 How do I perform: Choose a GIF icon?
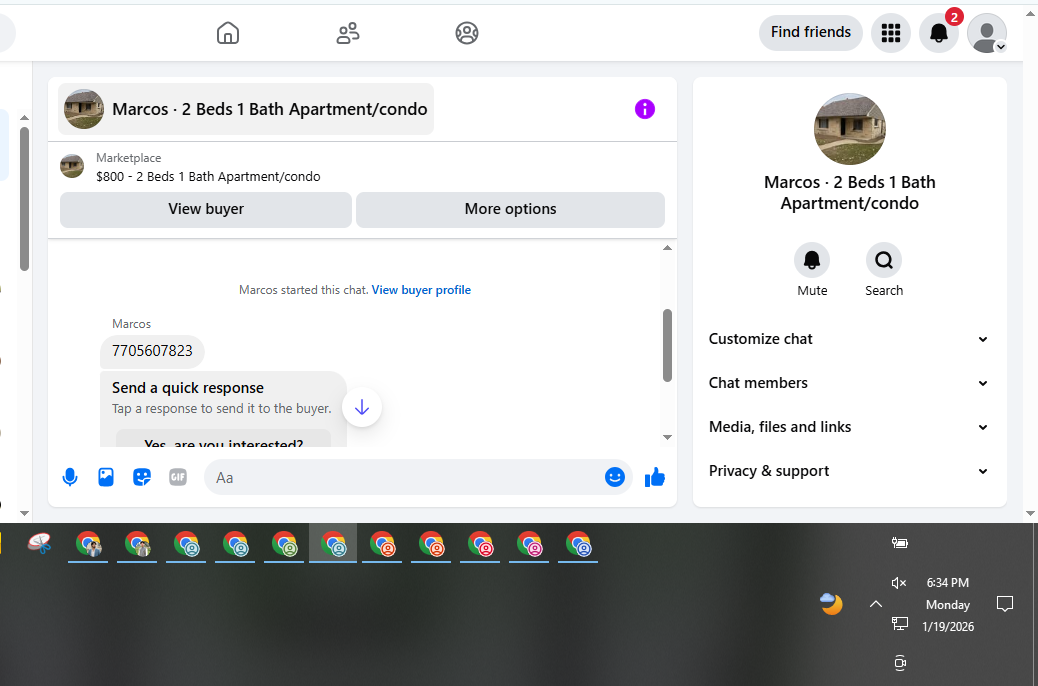[177, 477]
